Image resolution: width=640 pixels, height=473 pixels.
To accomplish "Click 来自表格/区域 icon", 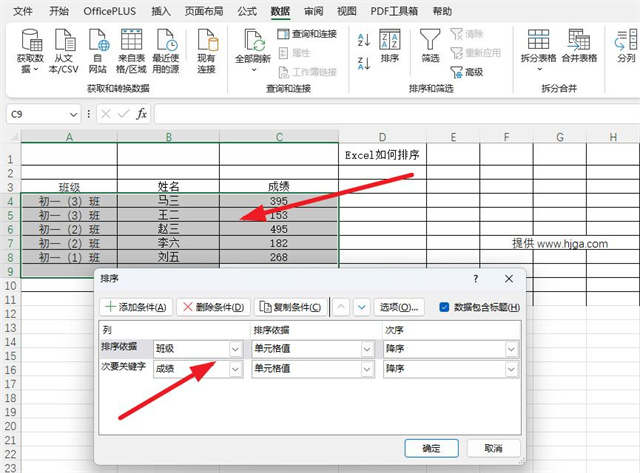I will coord(131,40).
